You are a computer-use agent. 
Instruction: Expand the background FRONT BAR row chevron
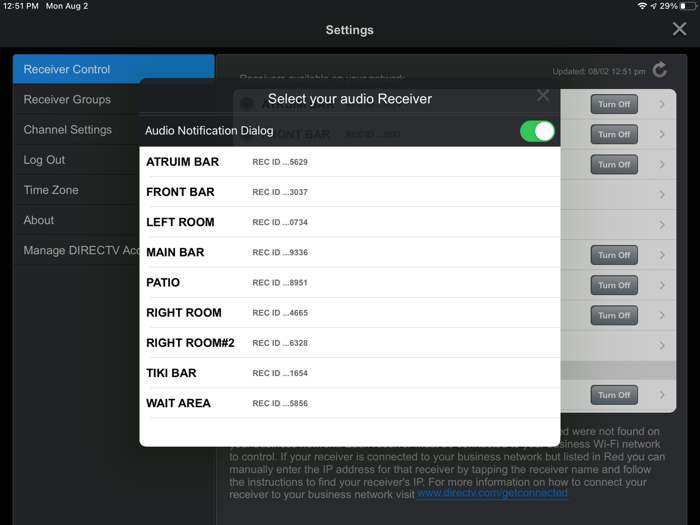point(662,134)
